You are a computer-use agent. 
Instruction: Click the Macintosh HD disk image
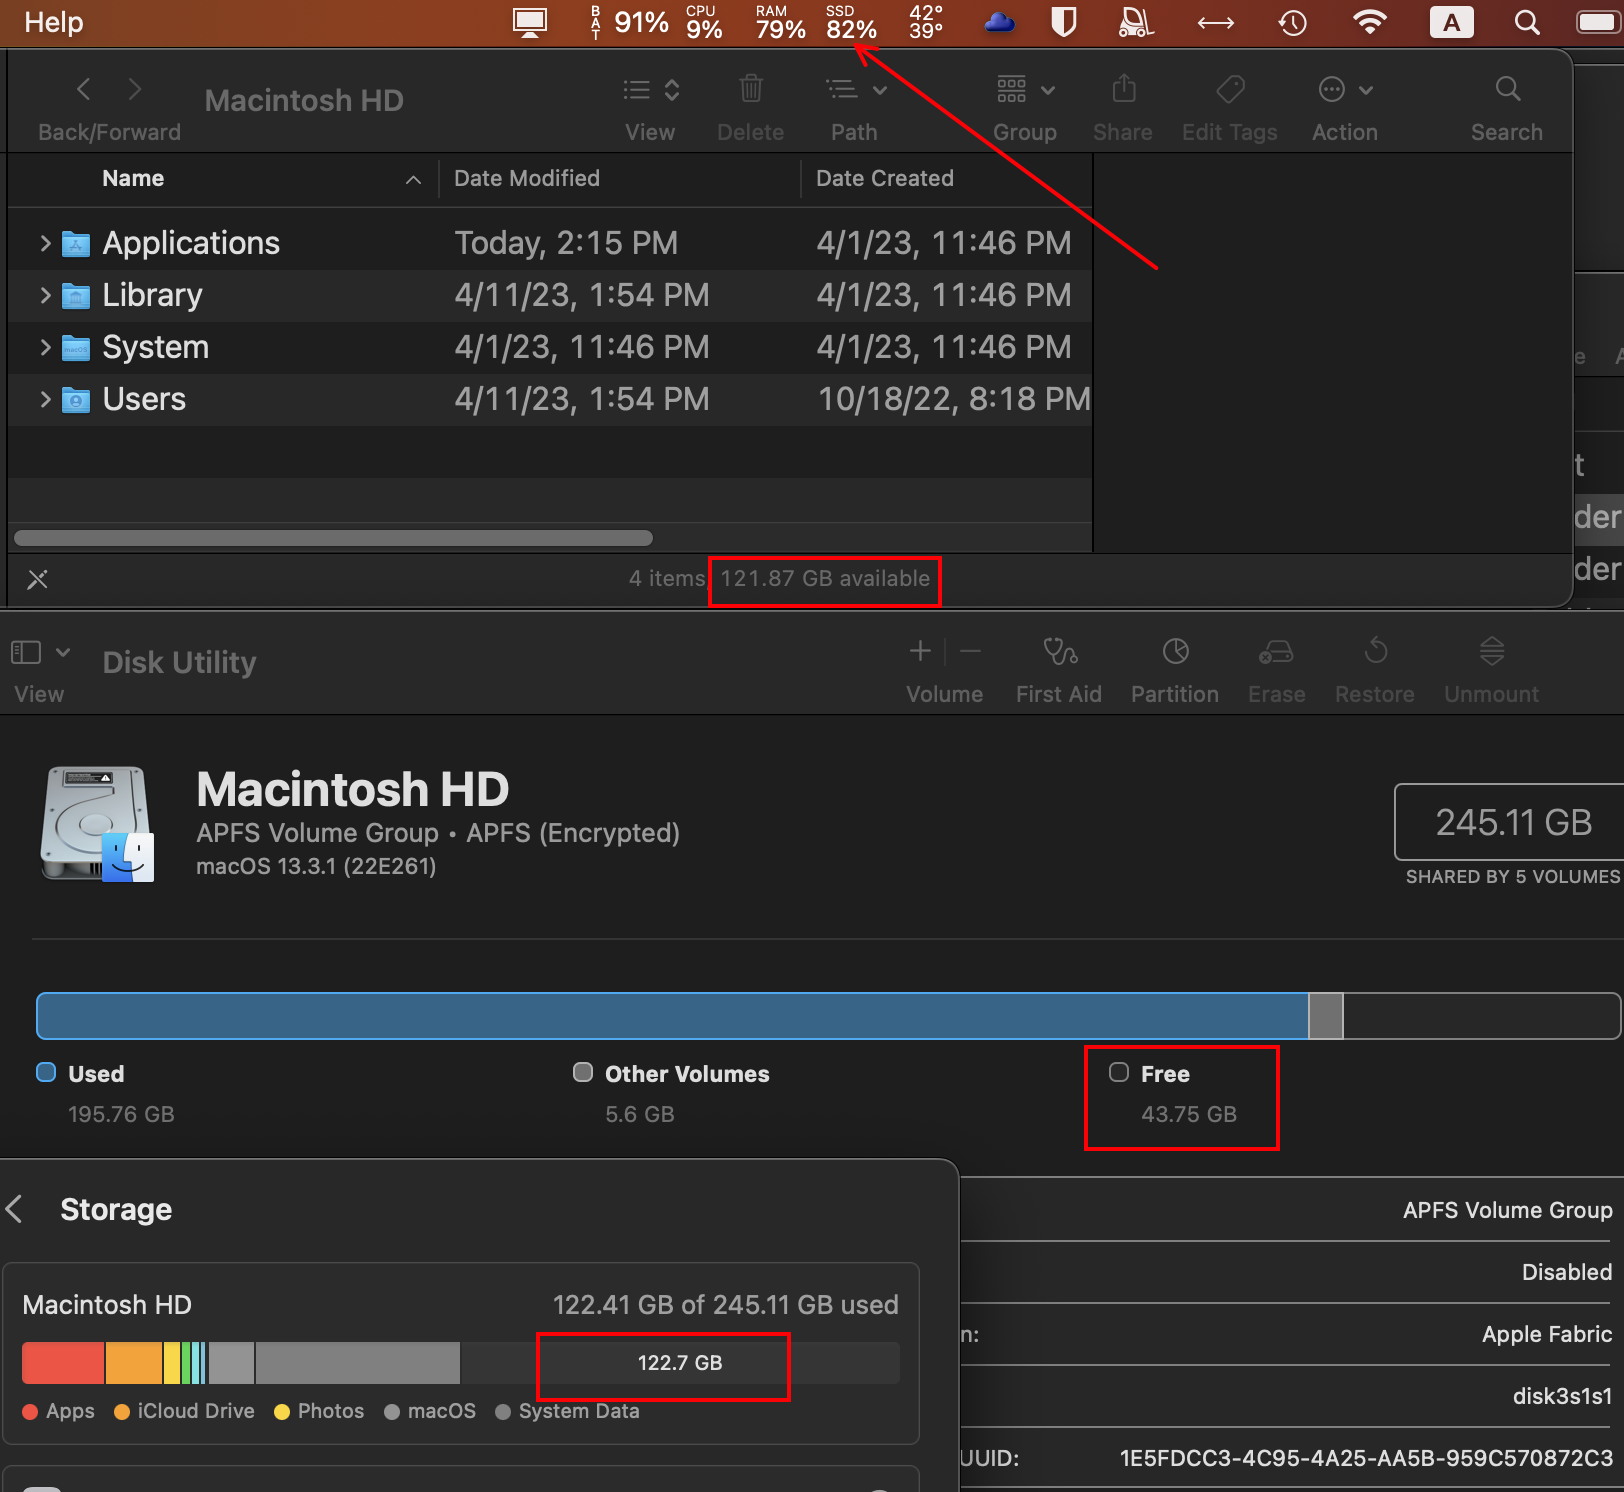click(97, 824)
